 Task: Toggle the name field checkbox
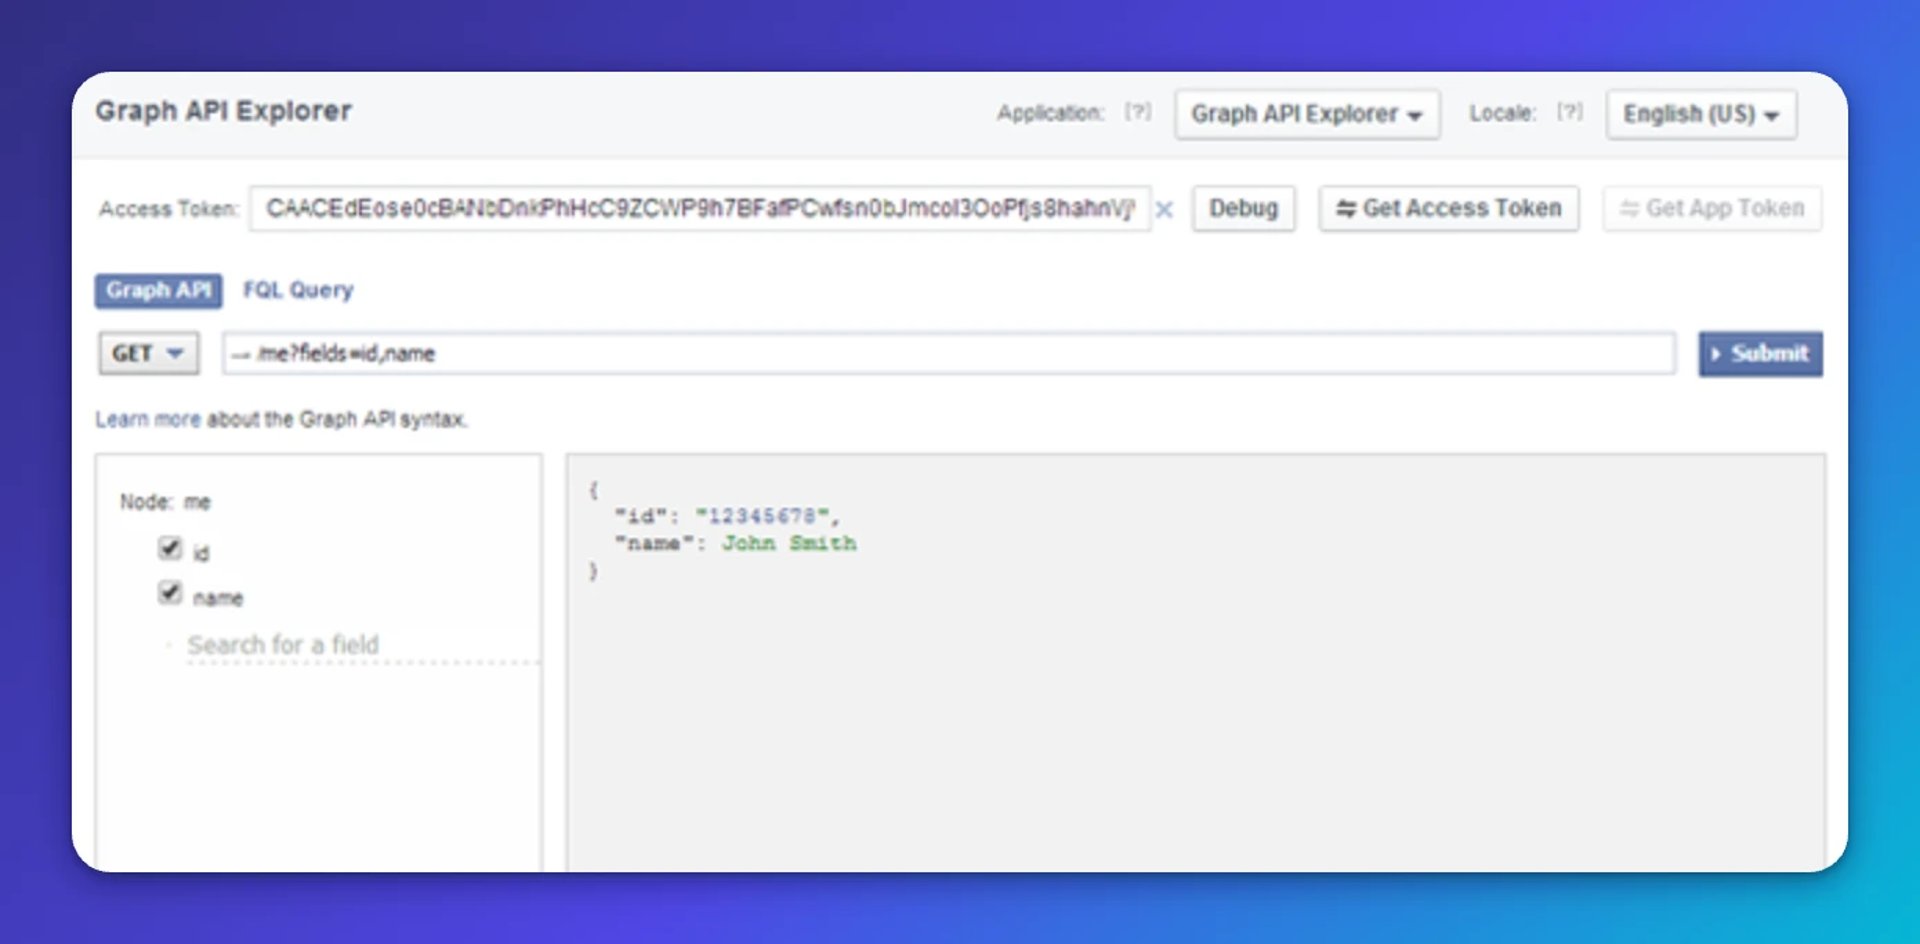[x=170, y=593]
